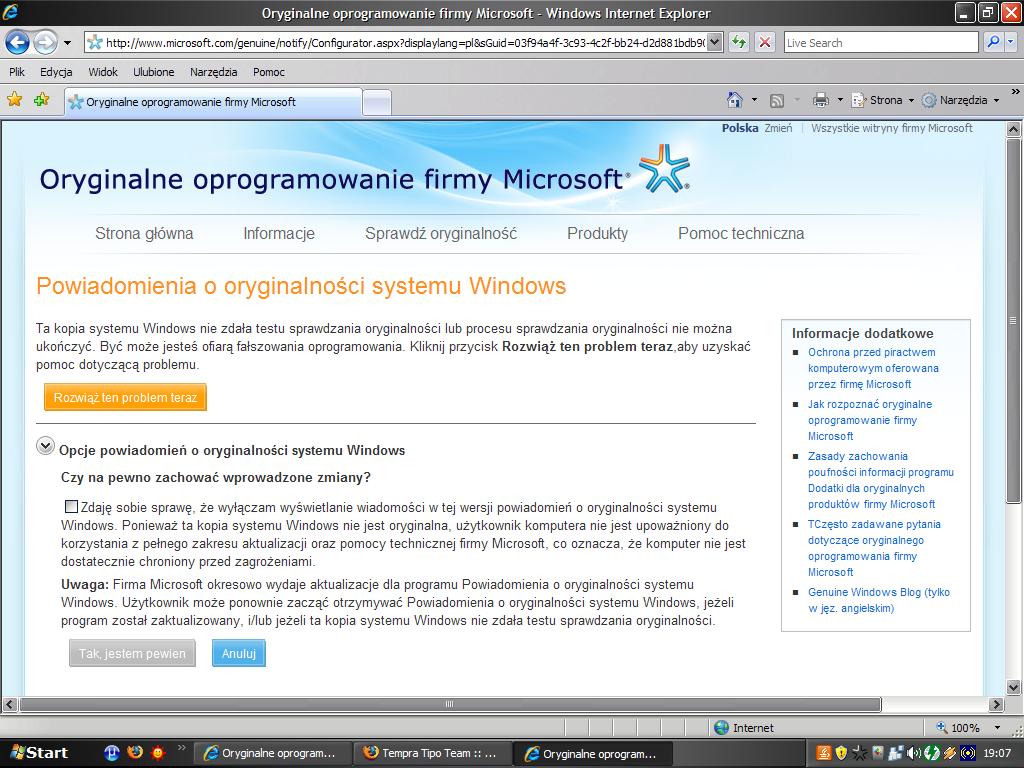Open Sprawdź oryginalność navigation item

pyautogui.click(x=441, y=233)
